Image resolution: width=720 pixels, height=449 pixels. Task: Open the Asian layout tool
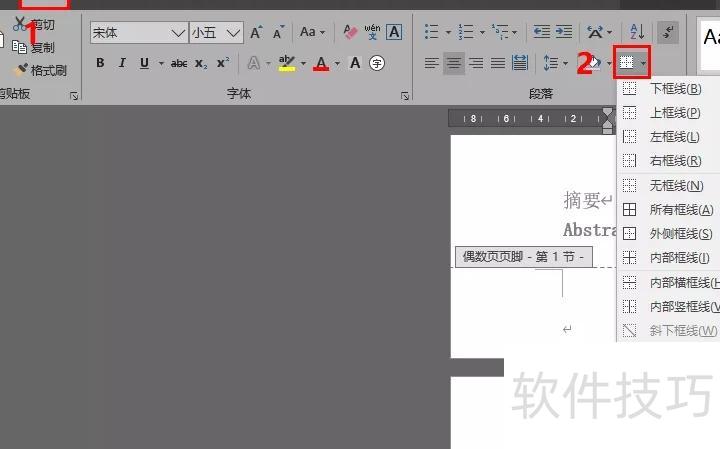point(595,32)
